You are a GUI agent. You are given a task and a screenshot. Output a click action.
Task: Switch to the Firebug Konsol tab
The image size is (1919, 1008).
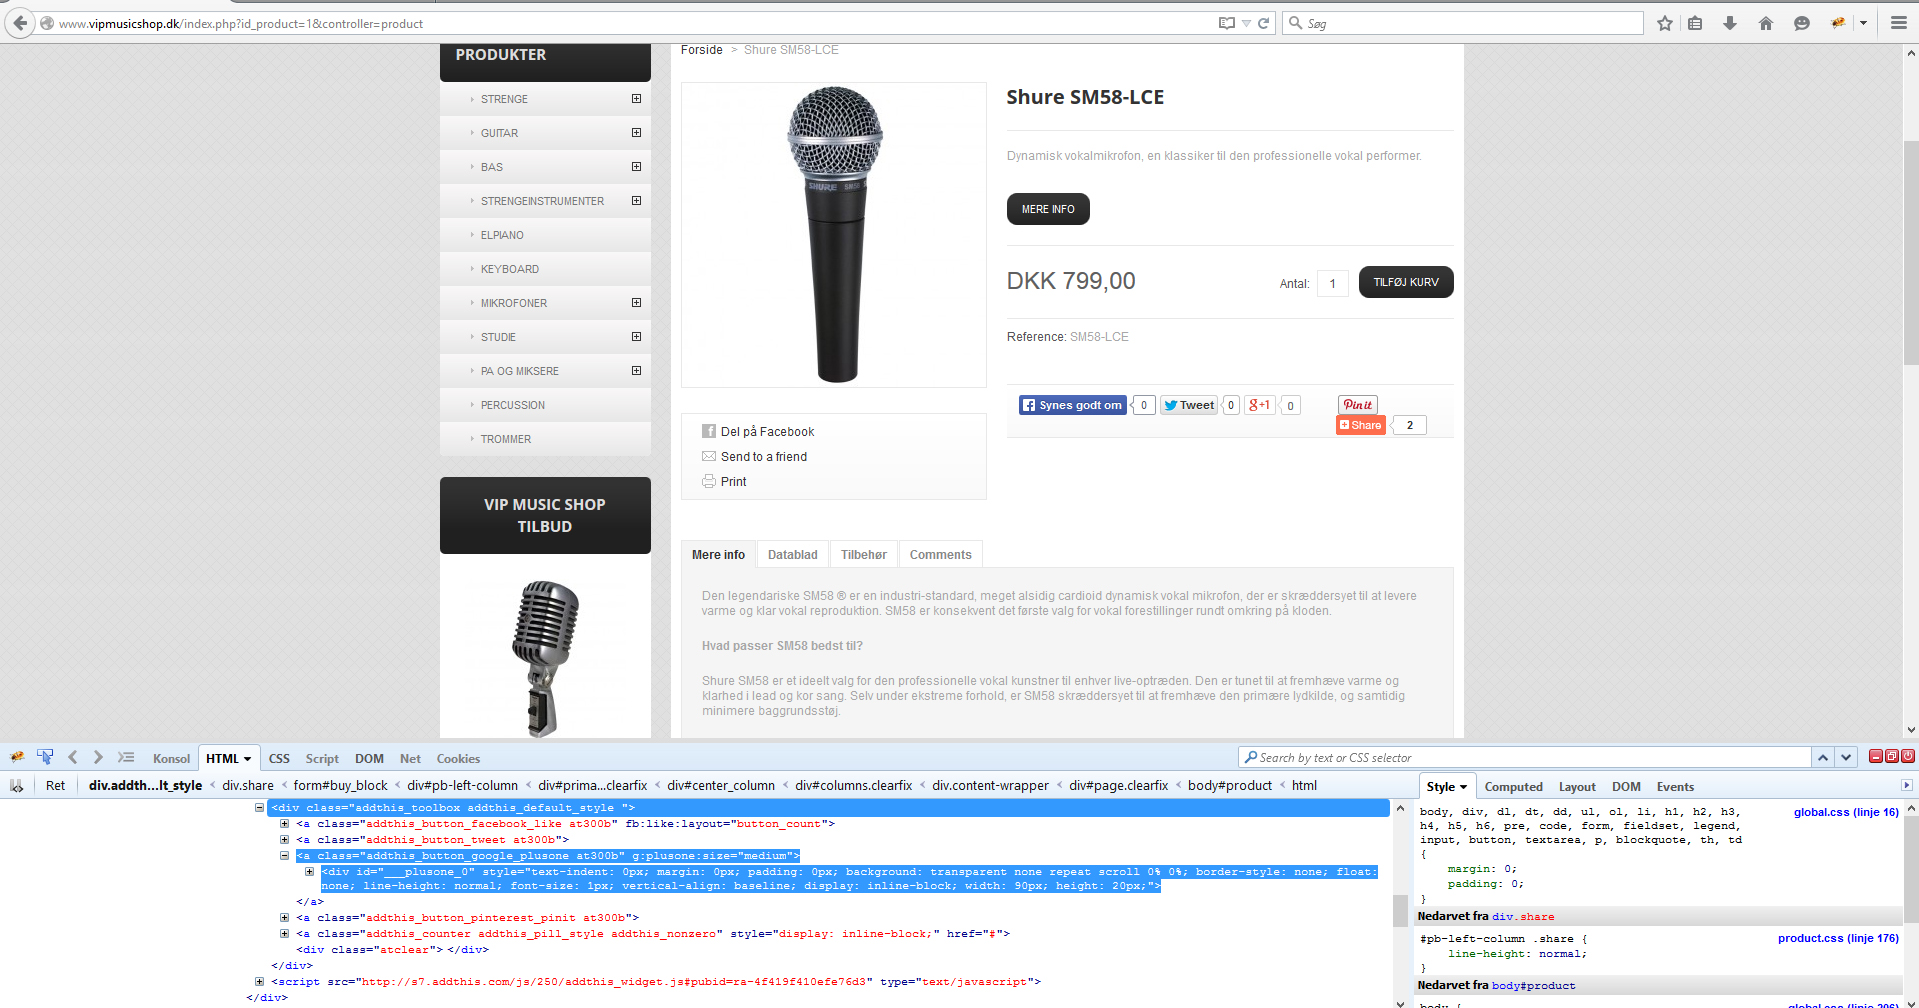point(171,759)
